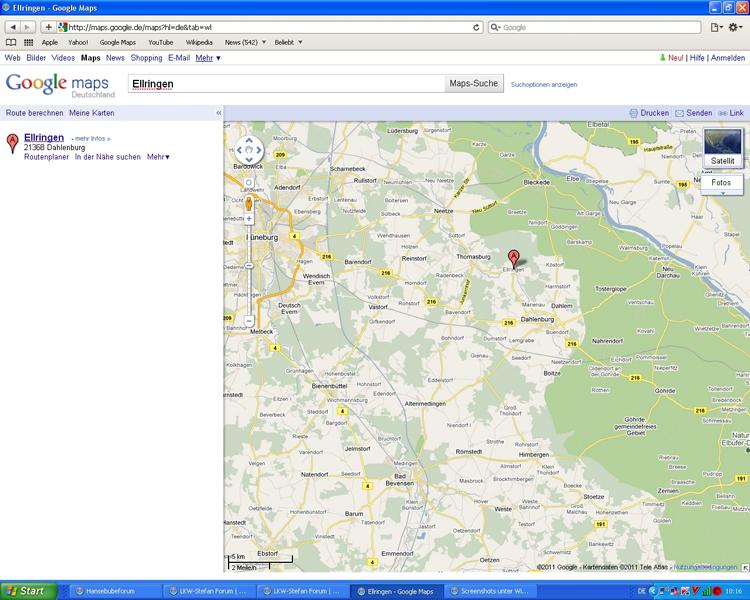Click mehr Infos next to Ellringen
The height and width of the screenshot is (600, 750).
[x=92, y=139]
